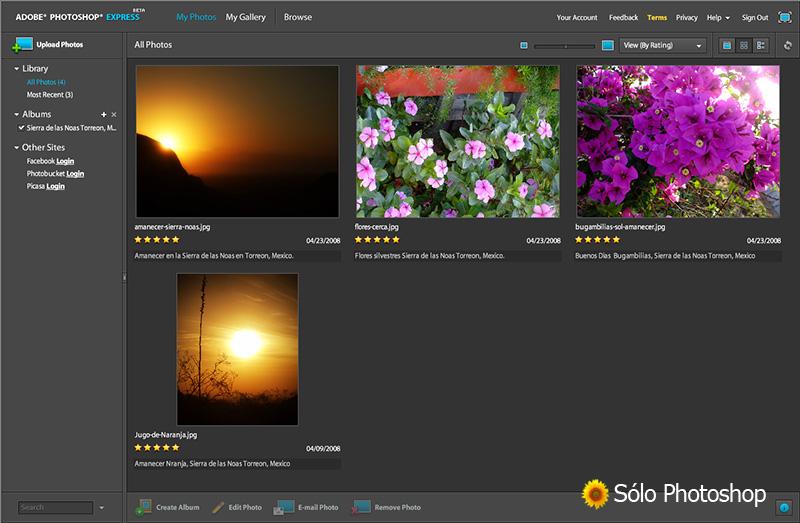The image size is (800, 523).
Task: Click the small thumbnail size icon
Action: pos(523,45)
